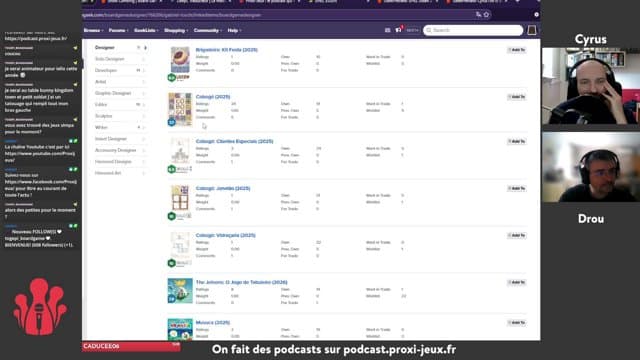Open the Mexica (2025) game link
640x360 pixels.
[x=213, y=322]
